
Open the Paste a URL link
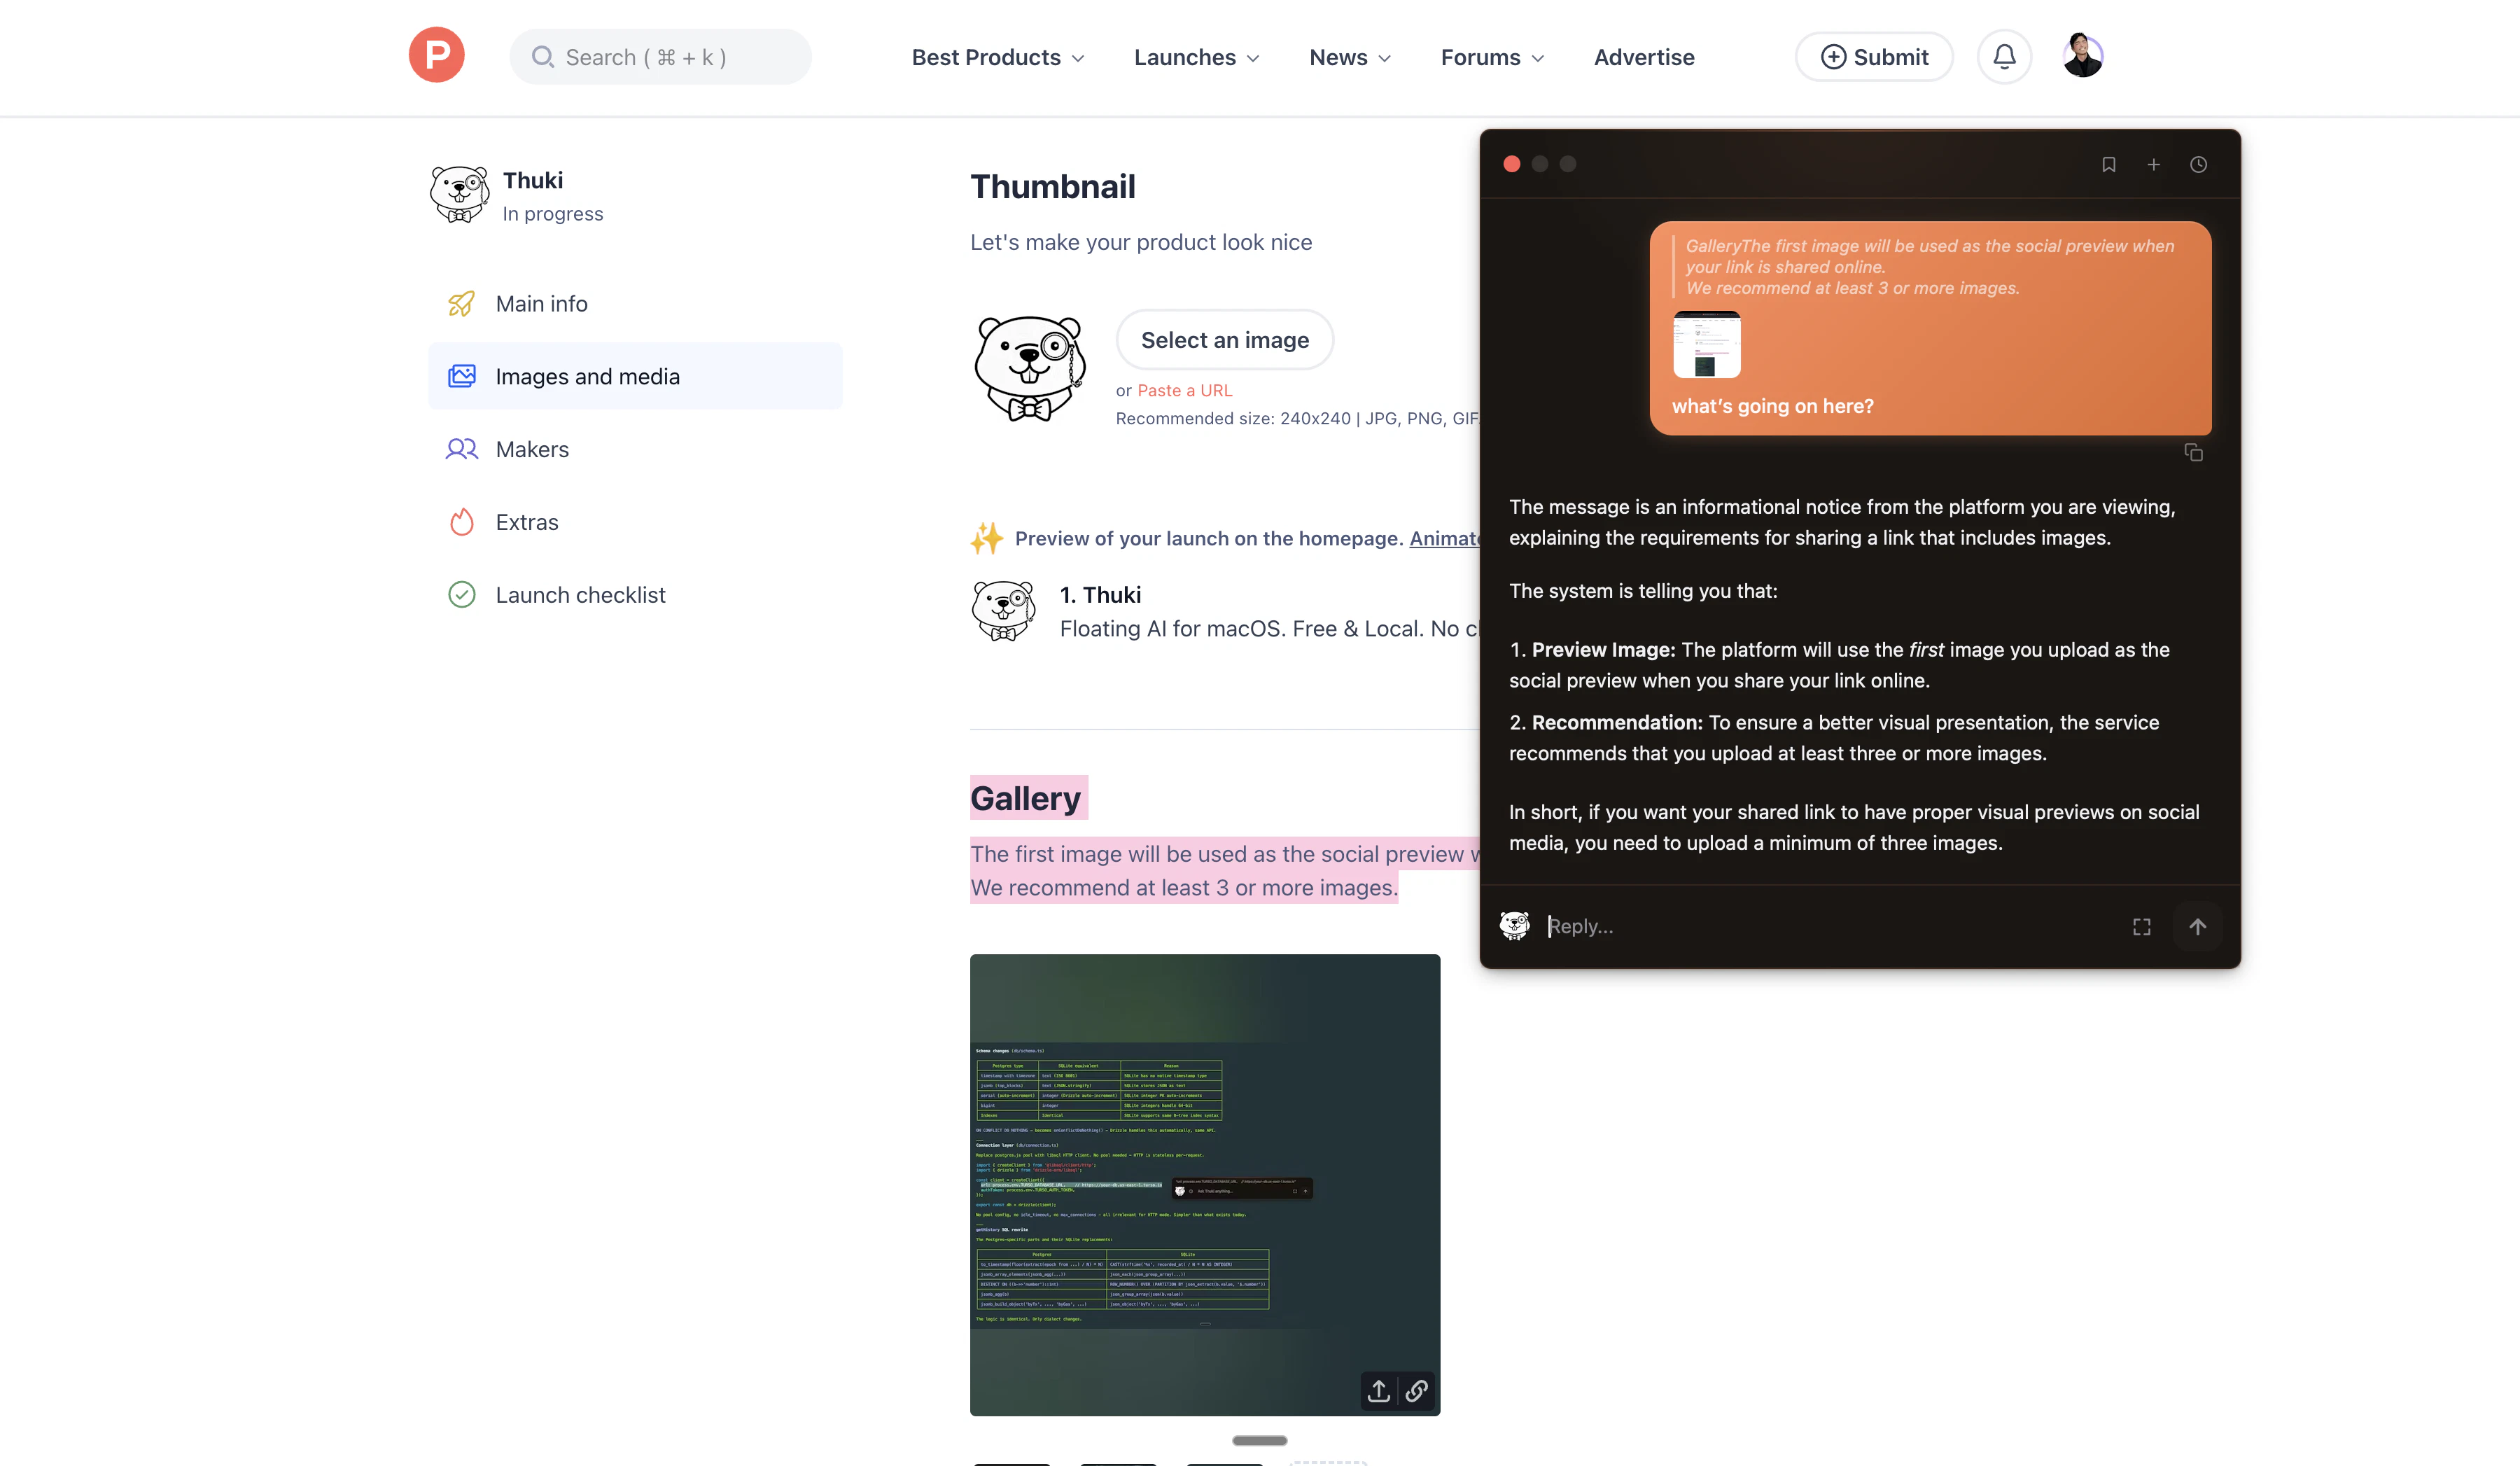coord(1185,390)
